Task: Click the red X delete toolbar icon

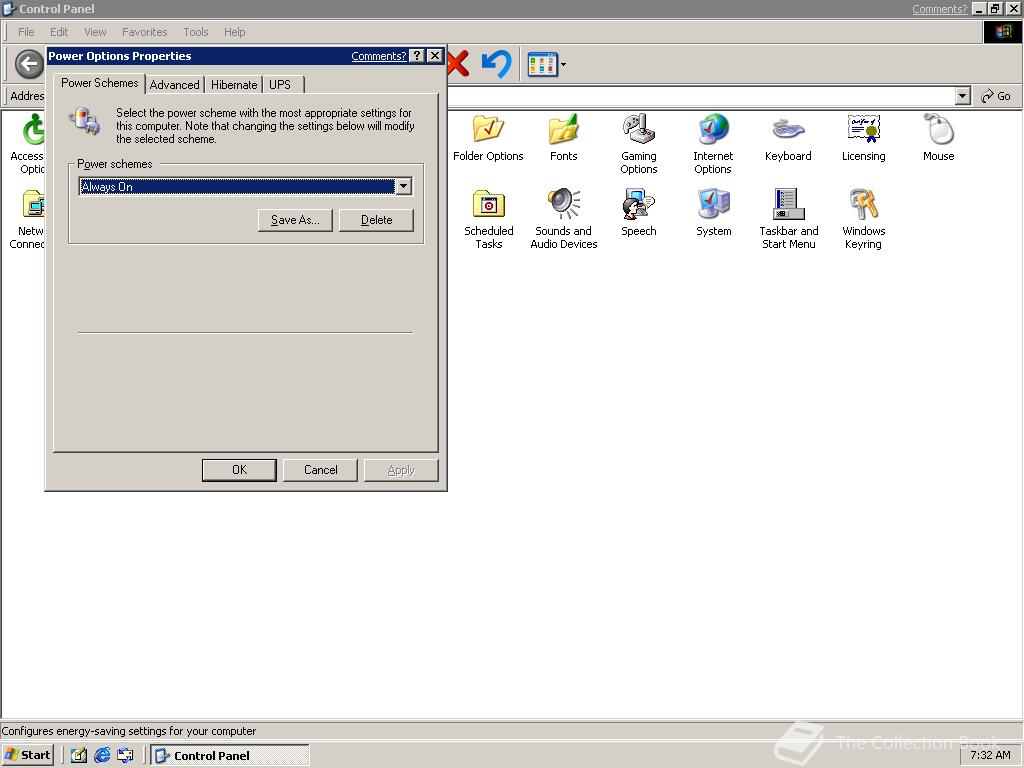Action: (x=459, y=64)
